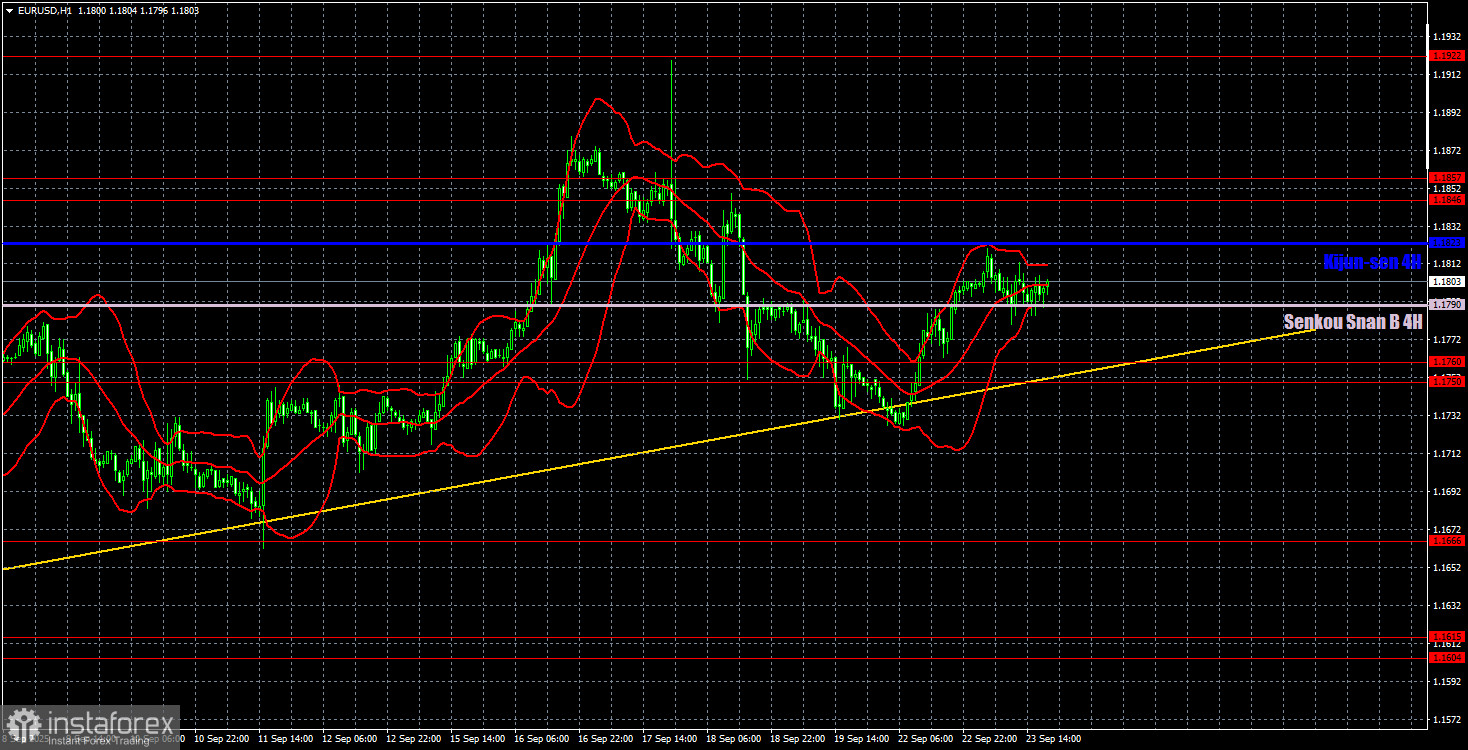Screen dimensions: 1468x750
Task: Click the red 1.1666 price level tag
Action: pyautogui.click(x=1447, y=540)
